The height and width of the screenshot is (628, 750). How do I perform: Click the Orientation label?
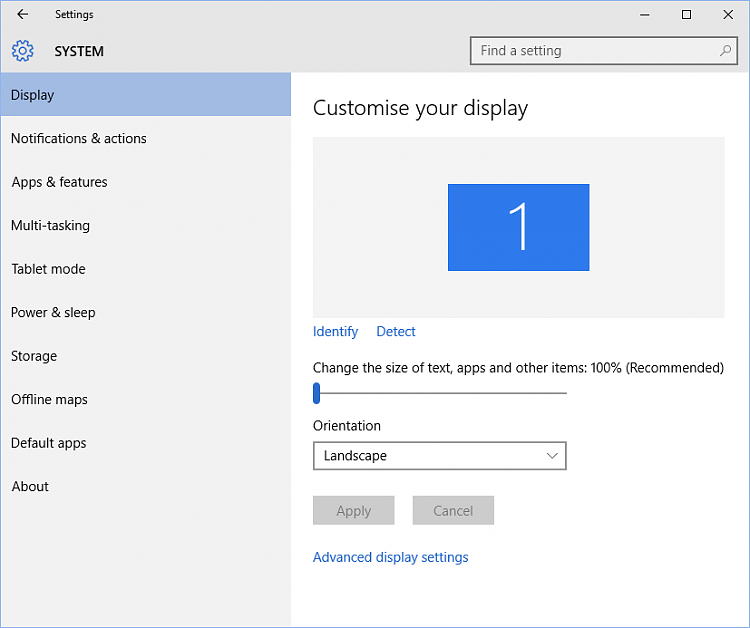[x=347, y=426]
